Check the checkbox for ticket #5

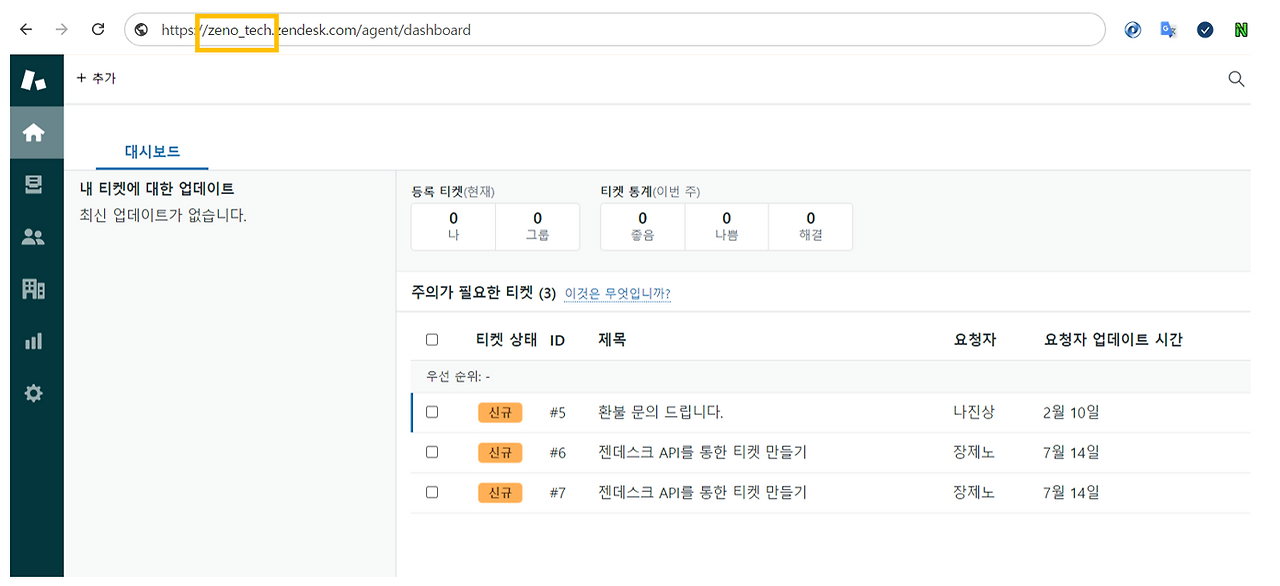[431, 411]
